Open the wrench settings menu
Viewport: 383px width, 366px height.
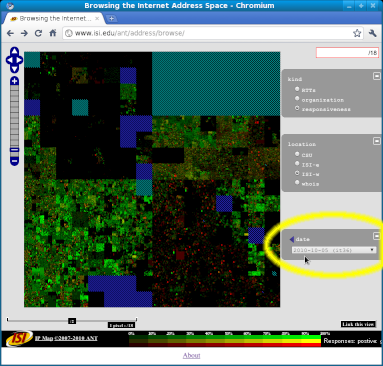(x=372, y=33)
